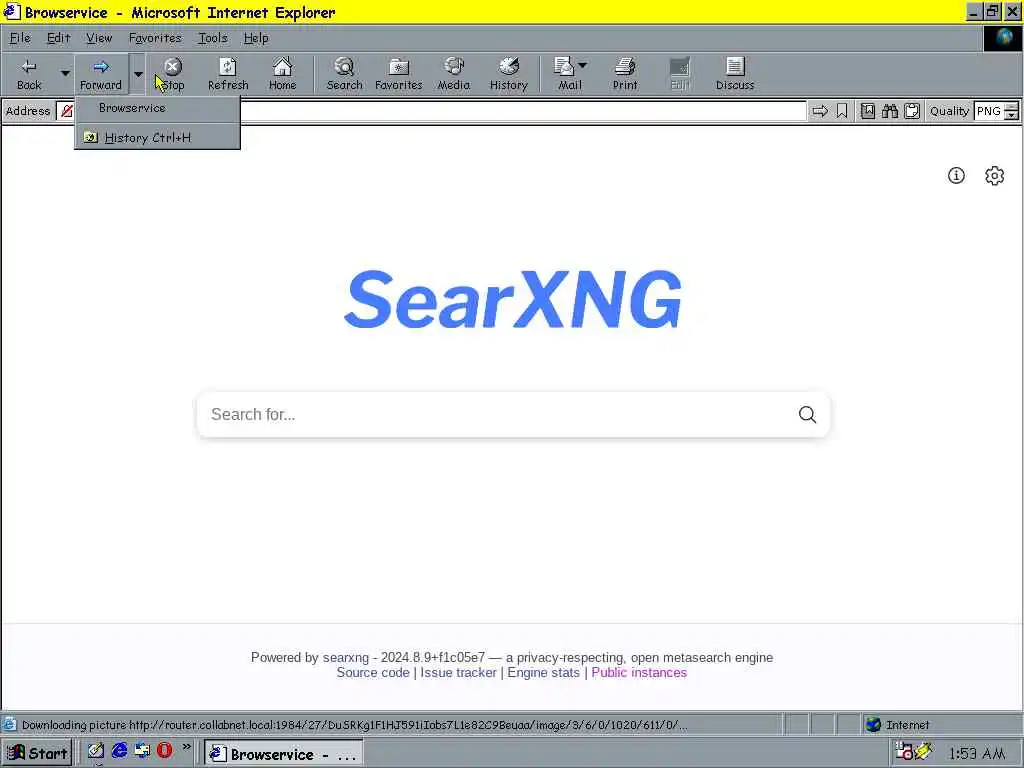Open the Help menu
1024x768 pixels.
[256, 38]
